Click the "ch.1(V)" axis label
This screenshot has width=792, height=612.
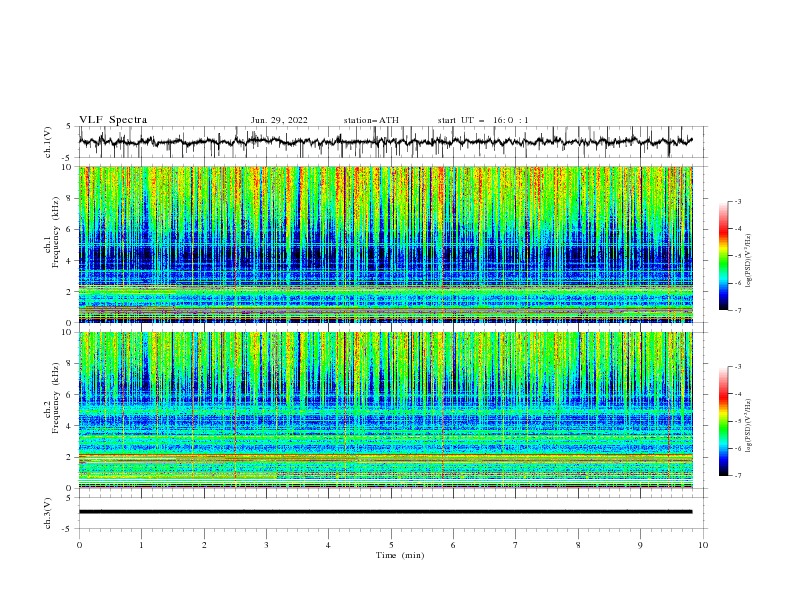47,142
